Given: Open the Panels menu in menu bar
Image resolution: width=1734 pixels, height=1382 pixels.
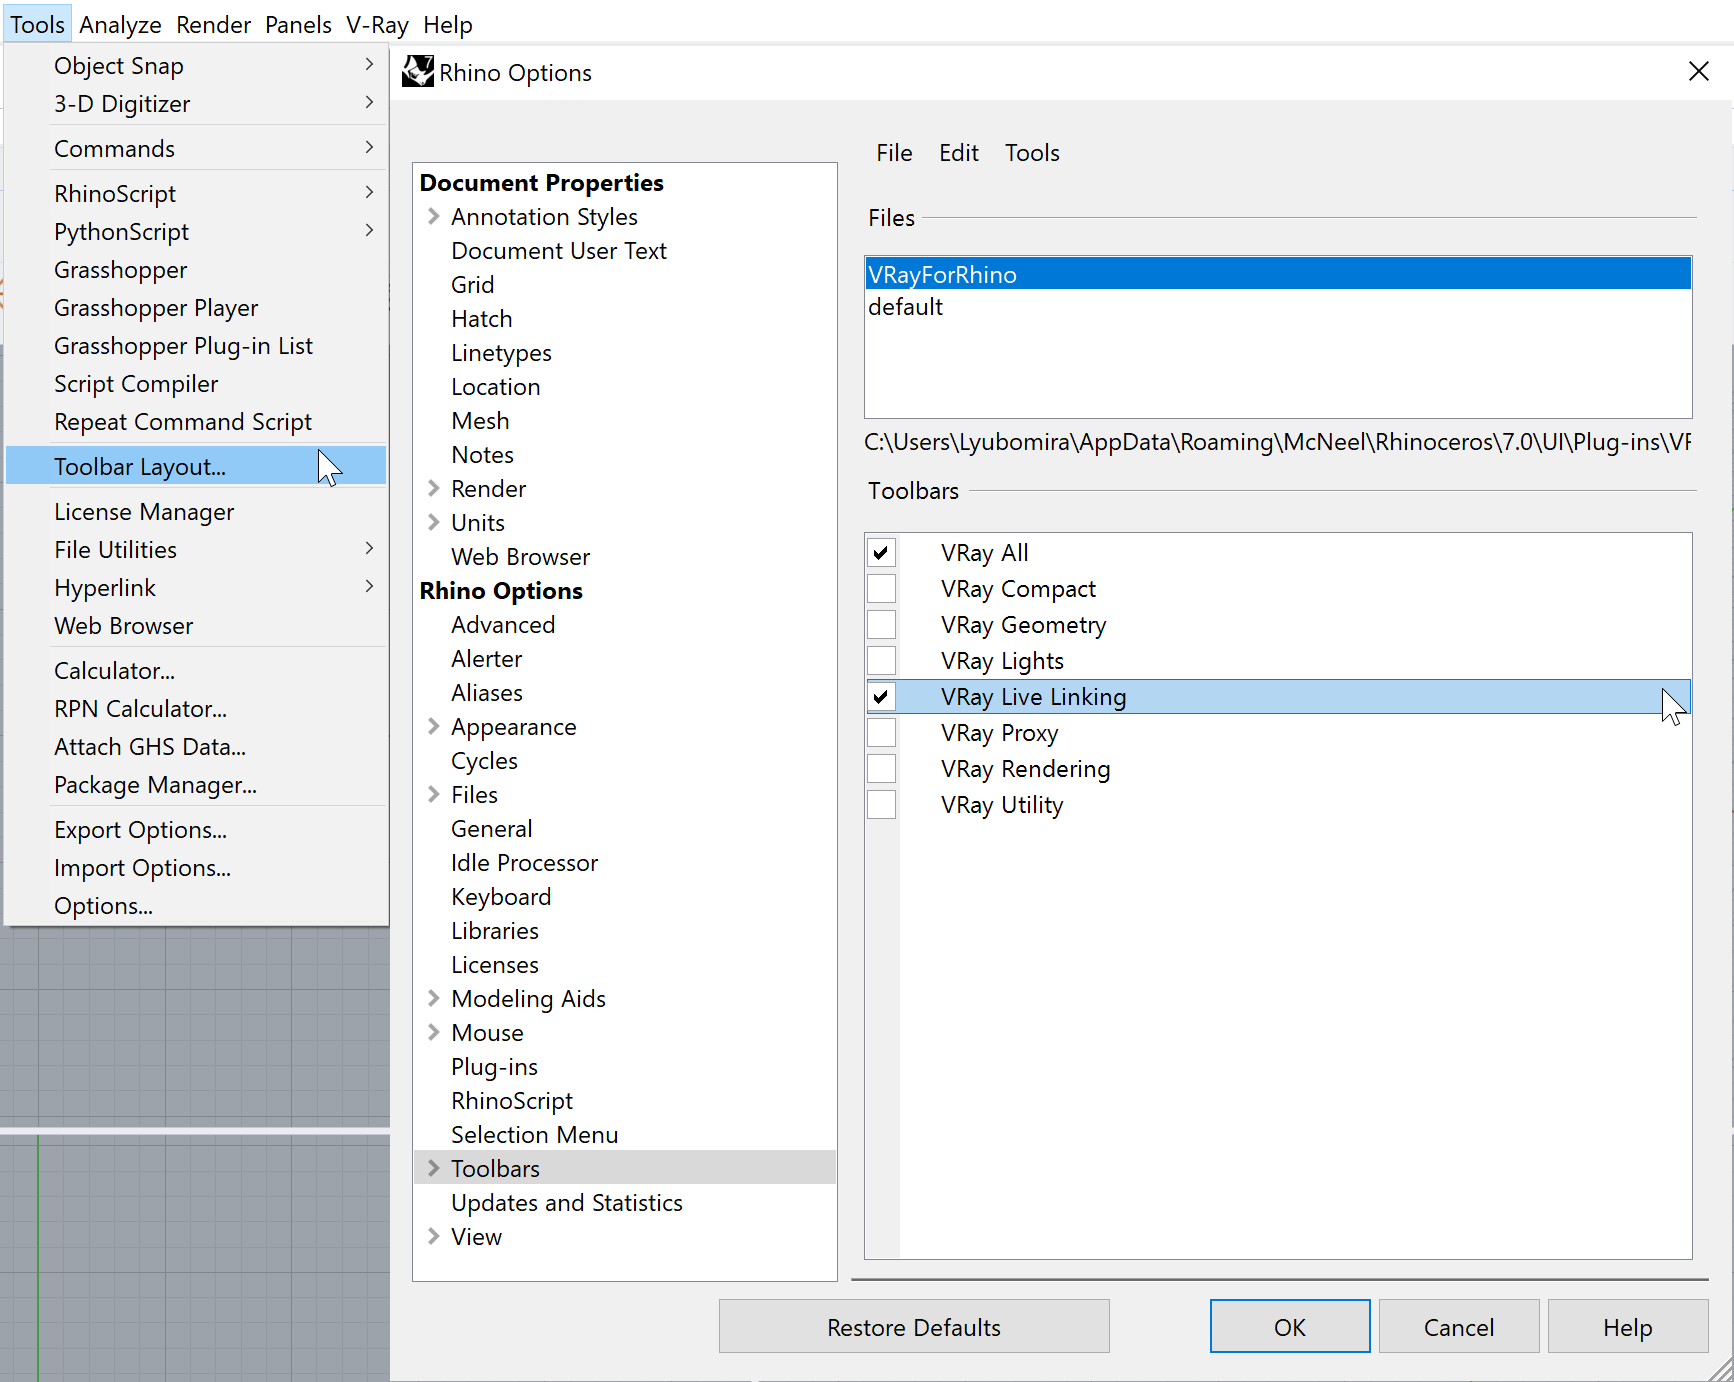Looking at the screenshot, I should tap(298, 25).
